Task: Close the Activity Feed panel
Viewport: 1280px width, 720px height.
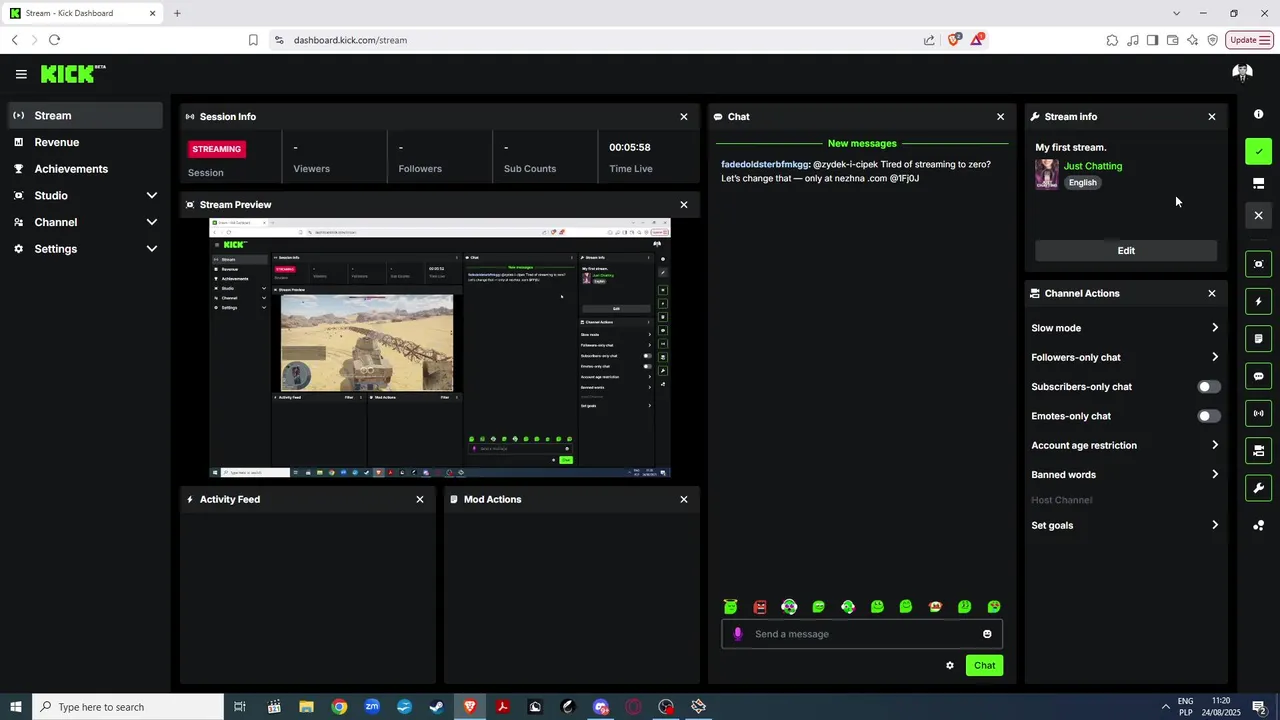Action: (420, 499)
